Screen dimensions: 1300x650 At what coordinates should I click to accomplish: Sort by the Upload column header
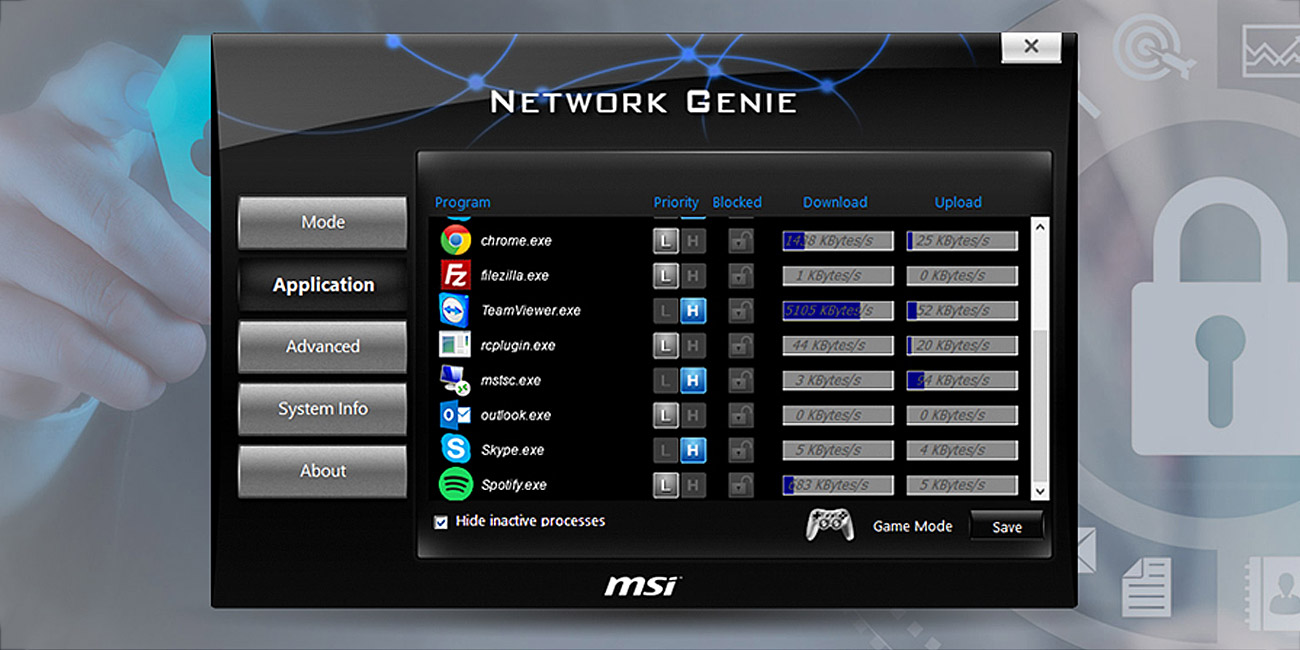click(x=958, y=202)
